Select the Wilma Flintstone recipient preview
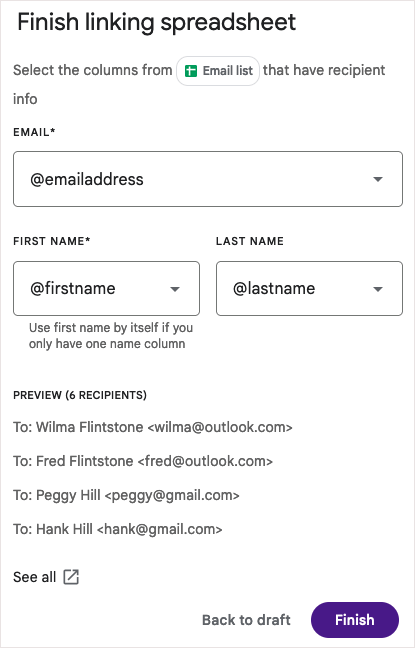 (153, 427)
